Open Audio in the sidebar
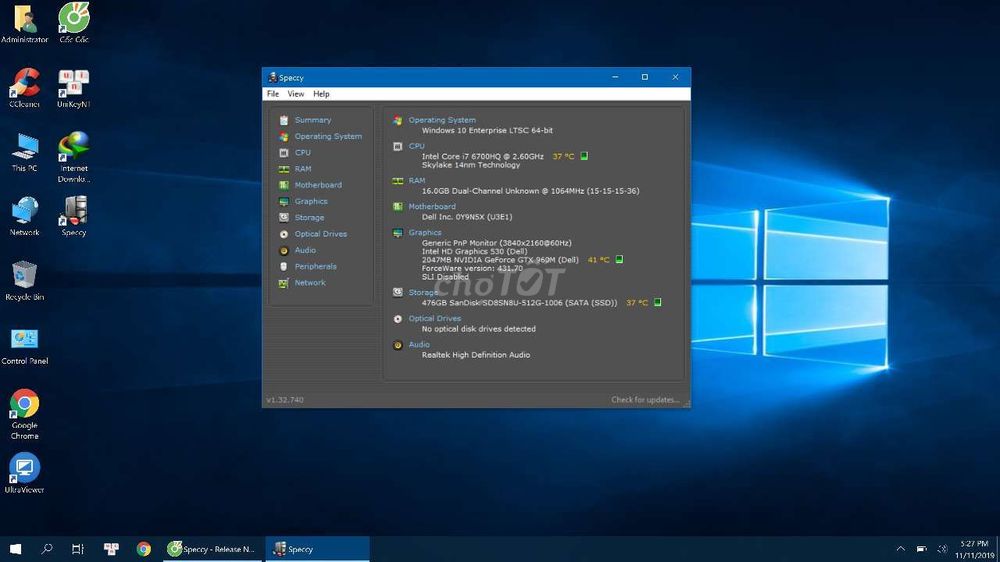The width and height of the screenshot is (1000, 562). (305, 250)
